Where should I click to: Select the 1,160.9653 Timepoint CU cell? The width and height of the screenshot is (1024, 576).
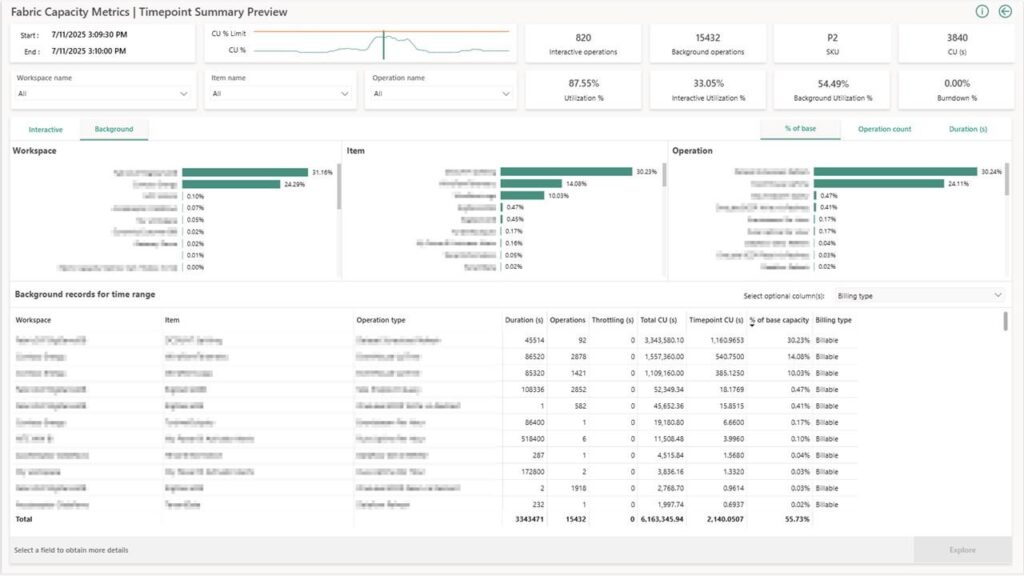click(726, 340)
